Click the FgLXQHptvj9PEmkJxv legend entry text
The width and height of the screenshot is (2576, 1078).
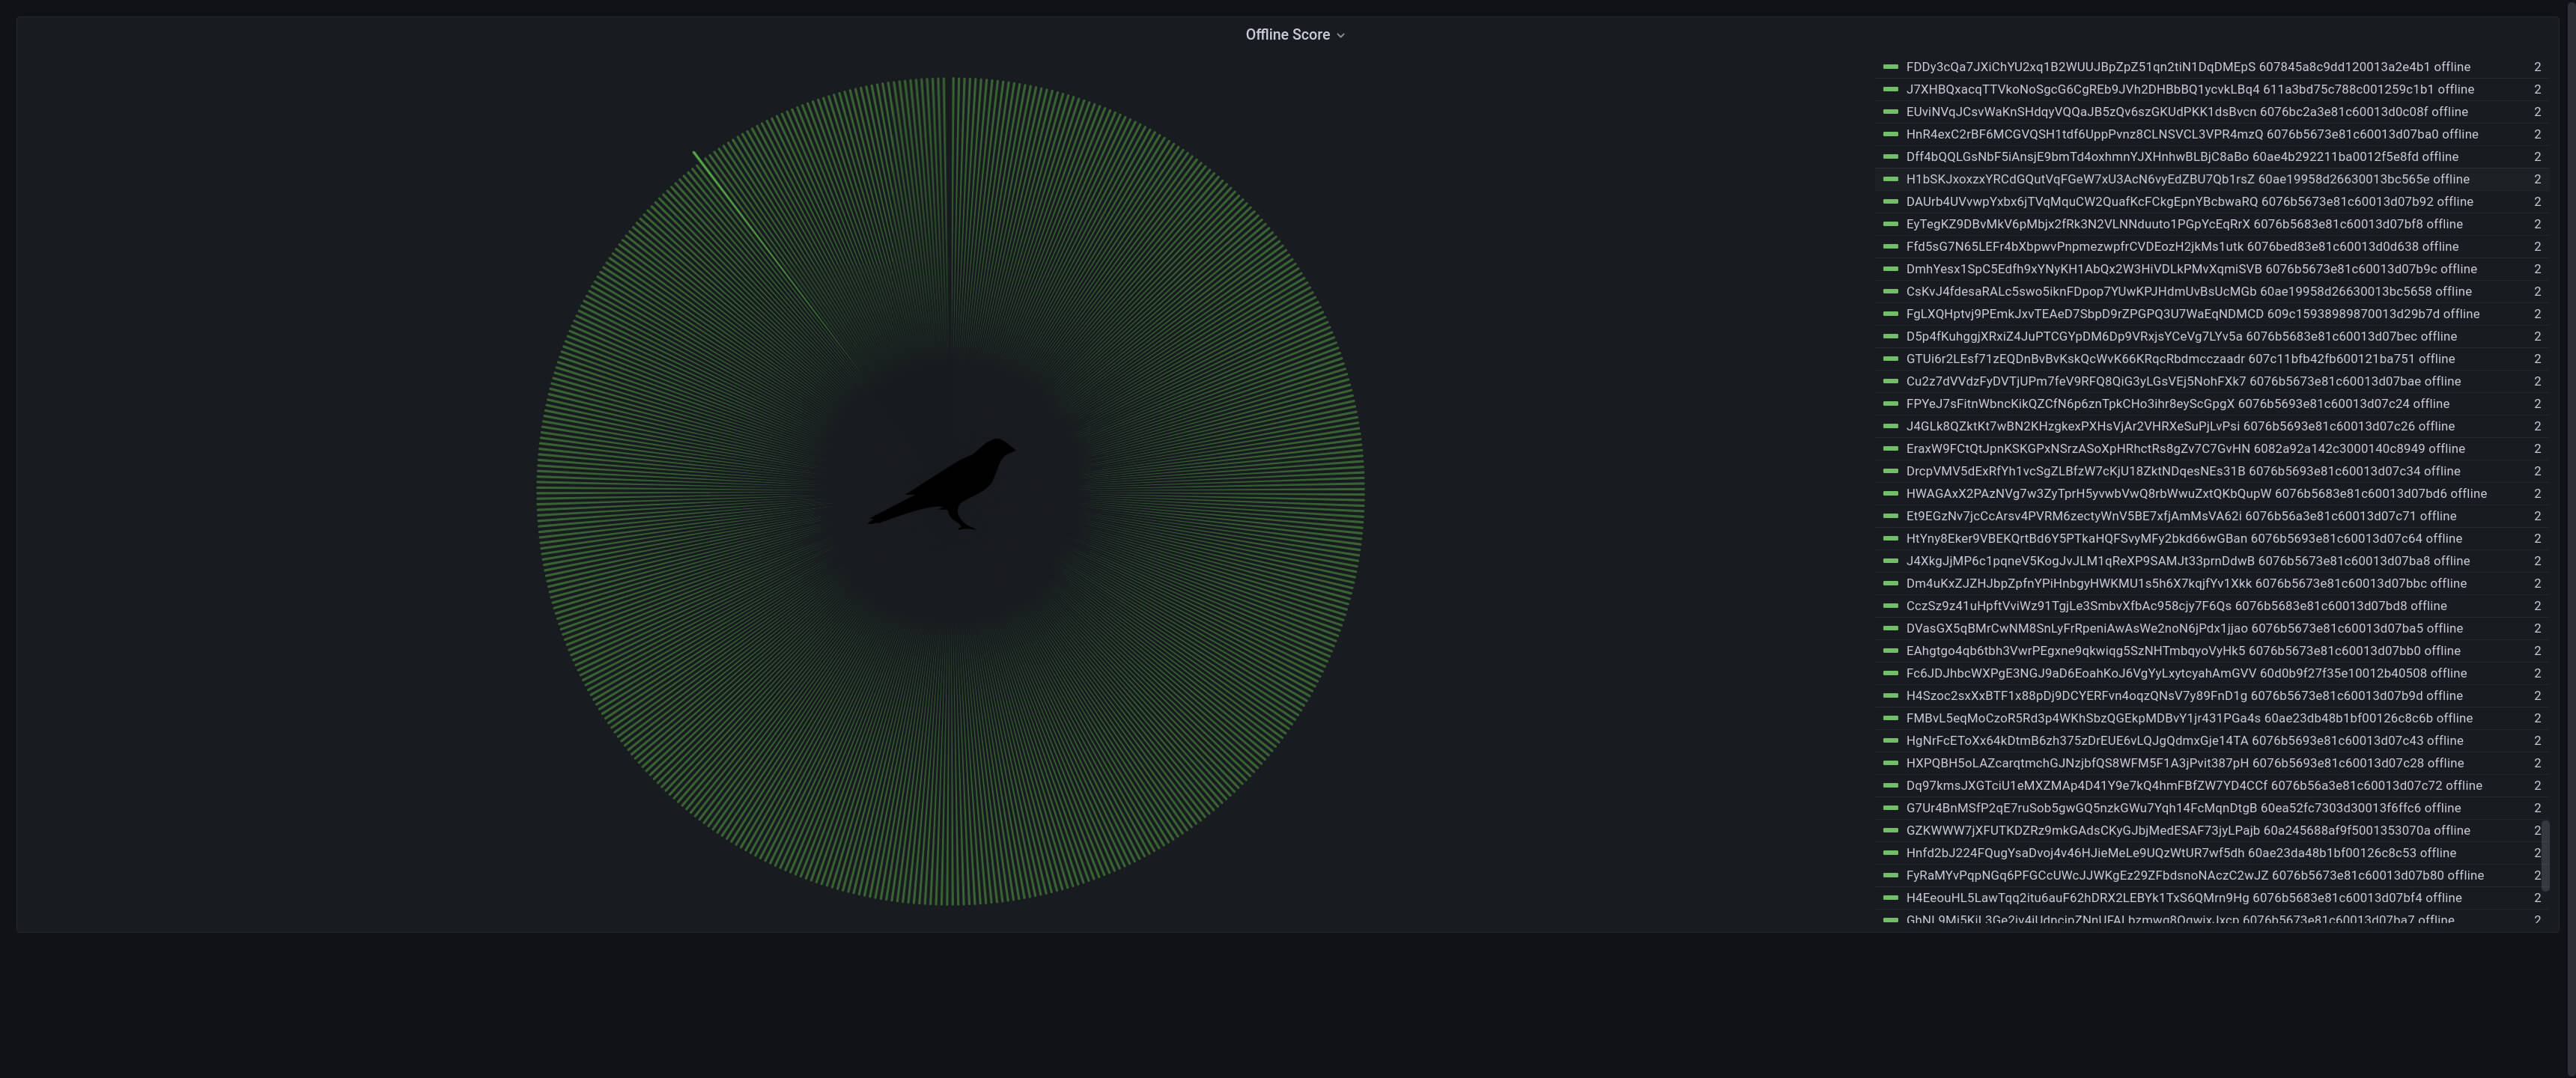click(x=2192, y=314)
